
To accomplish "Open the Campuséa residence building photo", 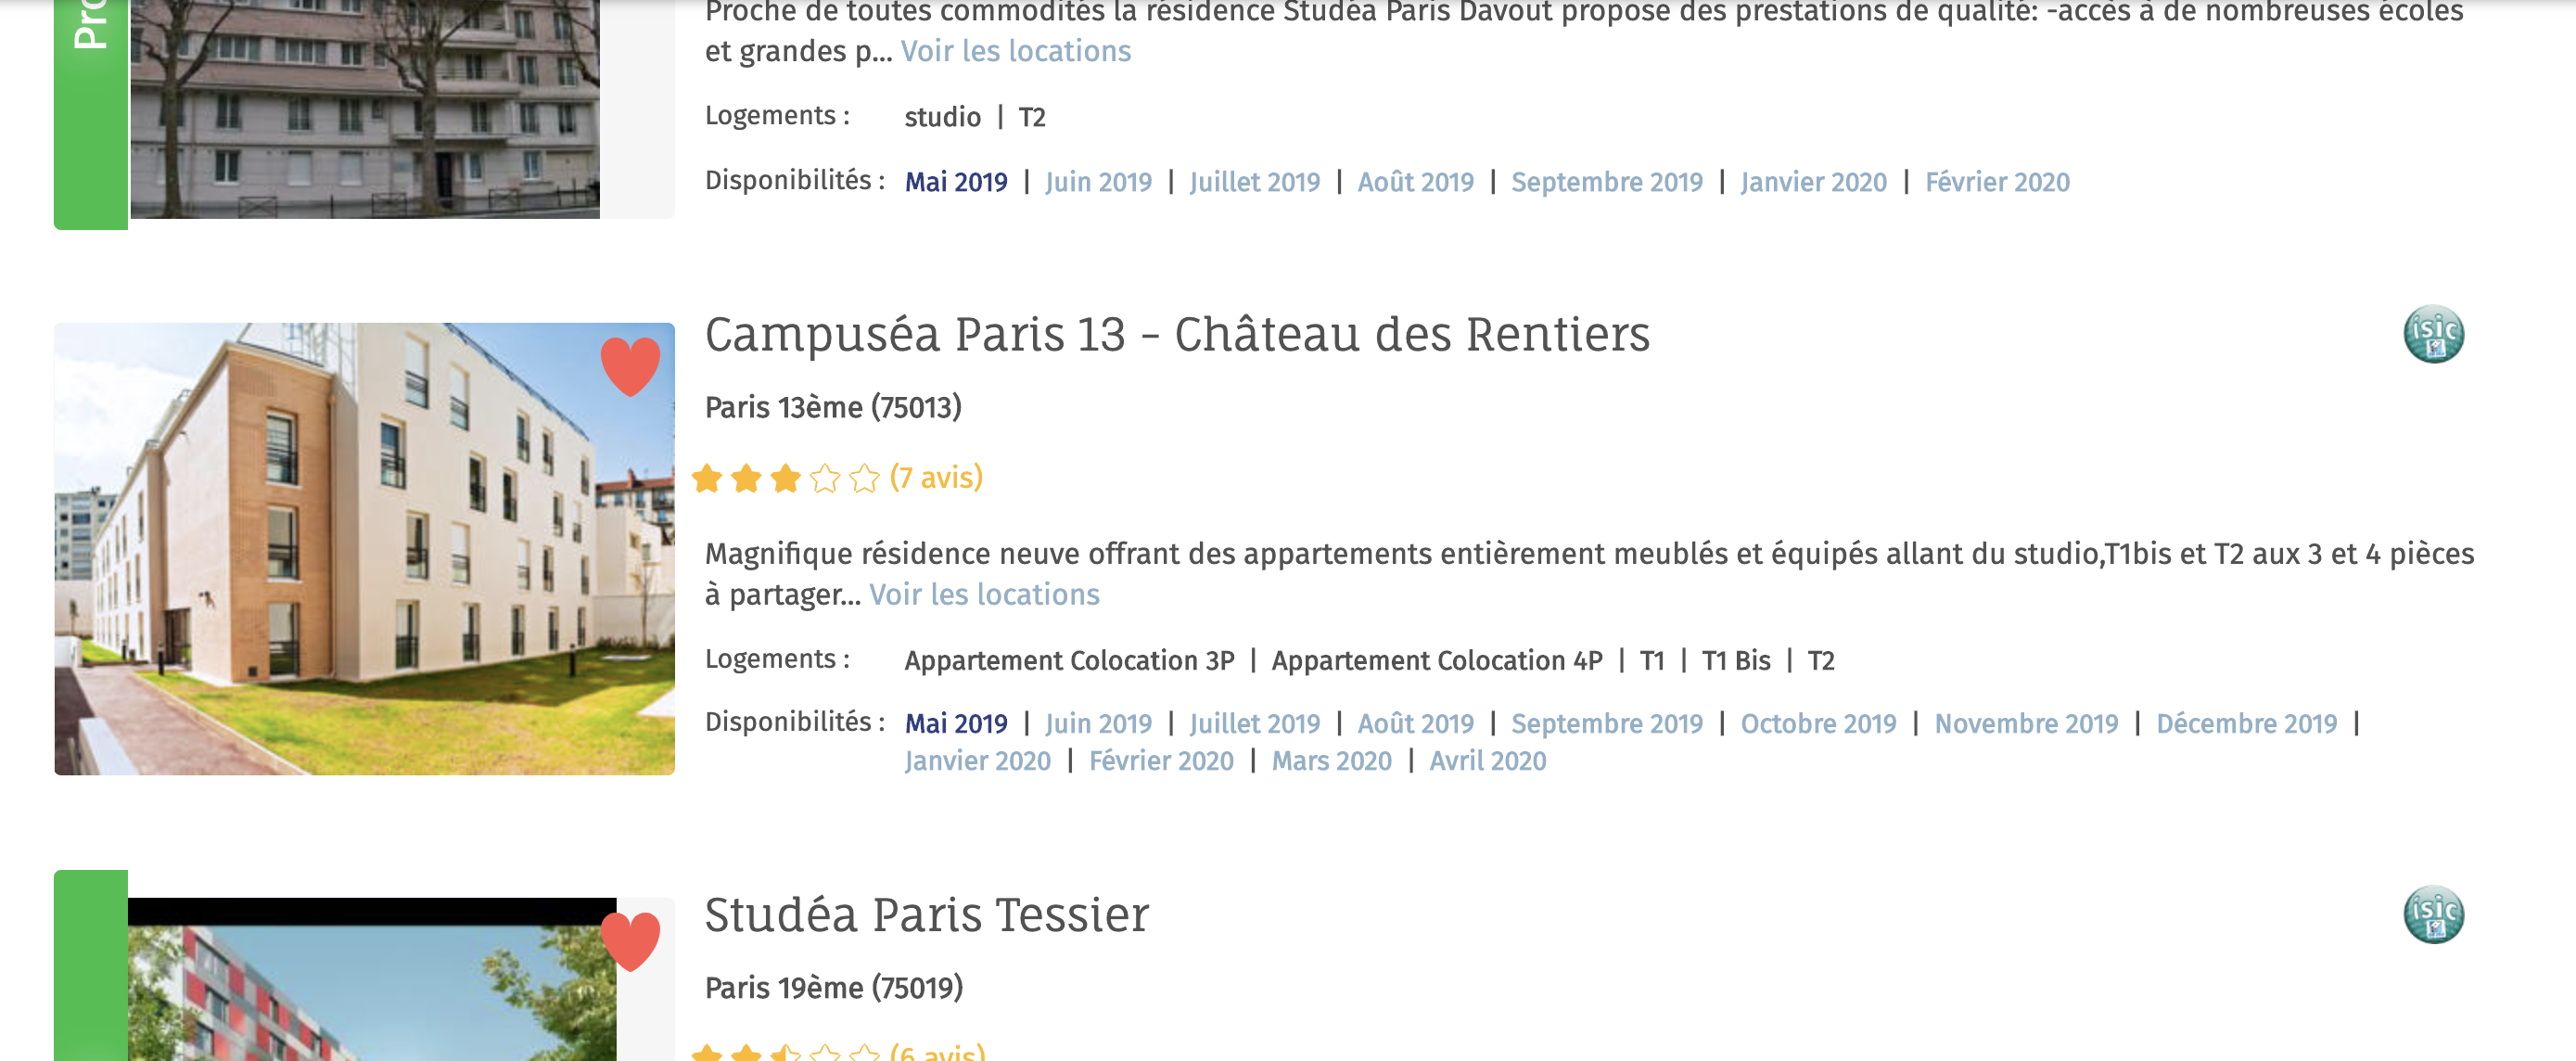I will tap(364, 549).
